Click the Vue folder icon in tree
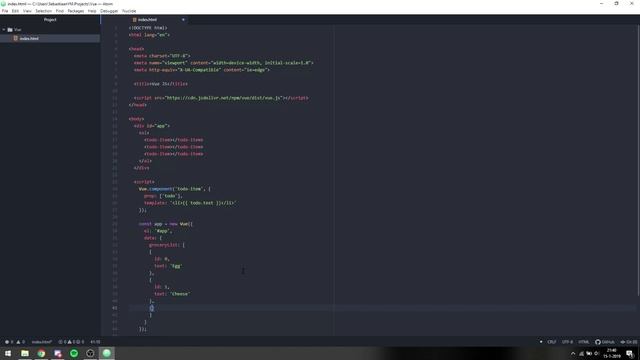 coord(10,29)
